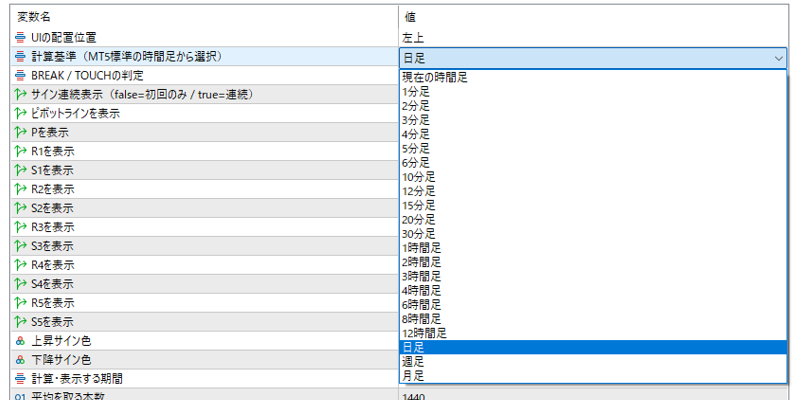Screen dimensions: 800x400
Task: Click the 値 column header
Action: [410, 17]
